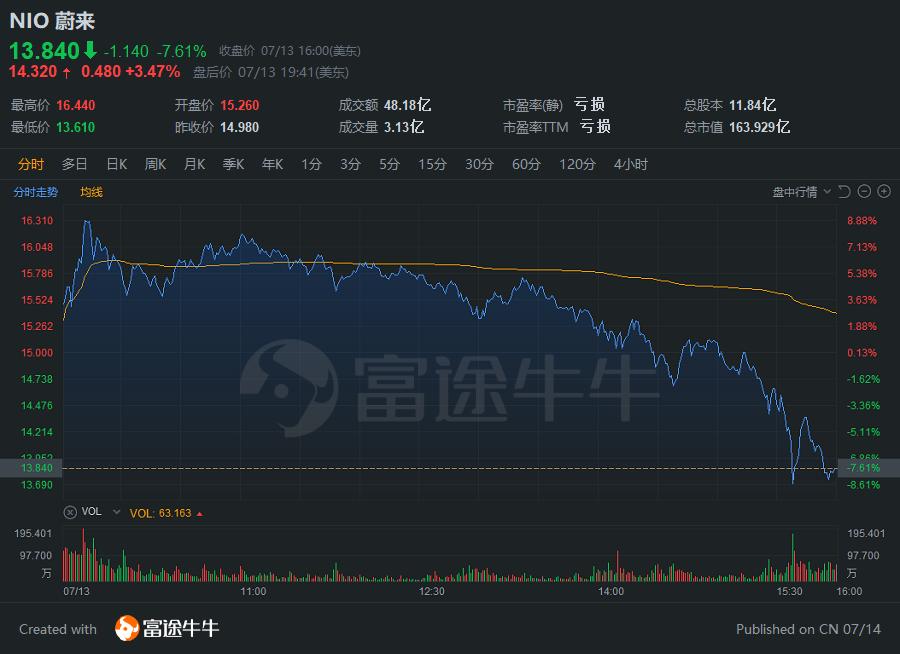Click the NIO 蔚来 stock title
The width and height of the screenshot is (900, 654).
click(x=52, y=21)
